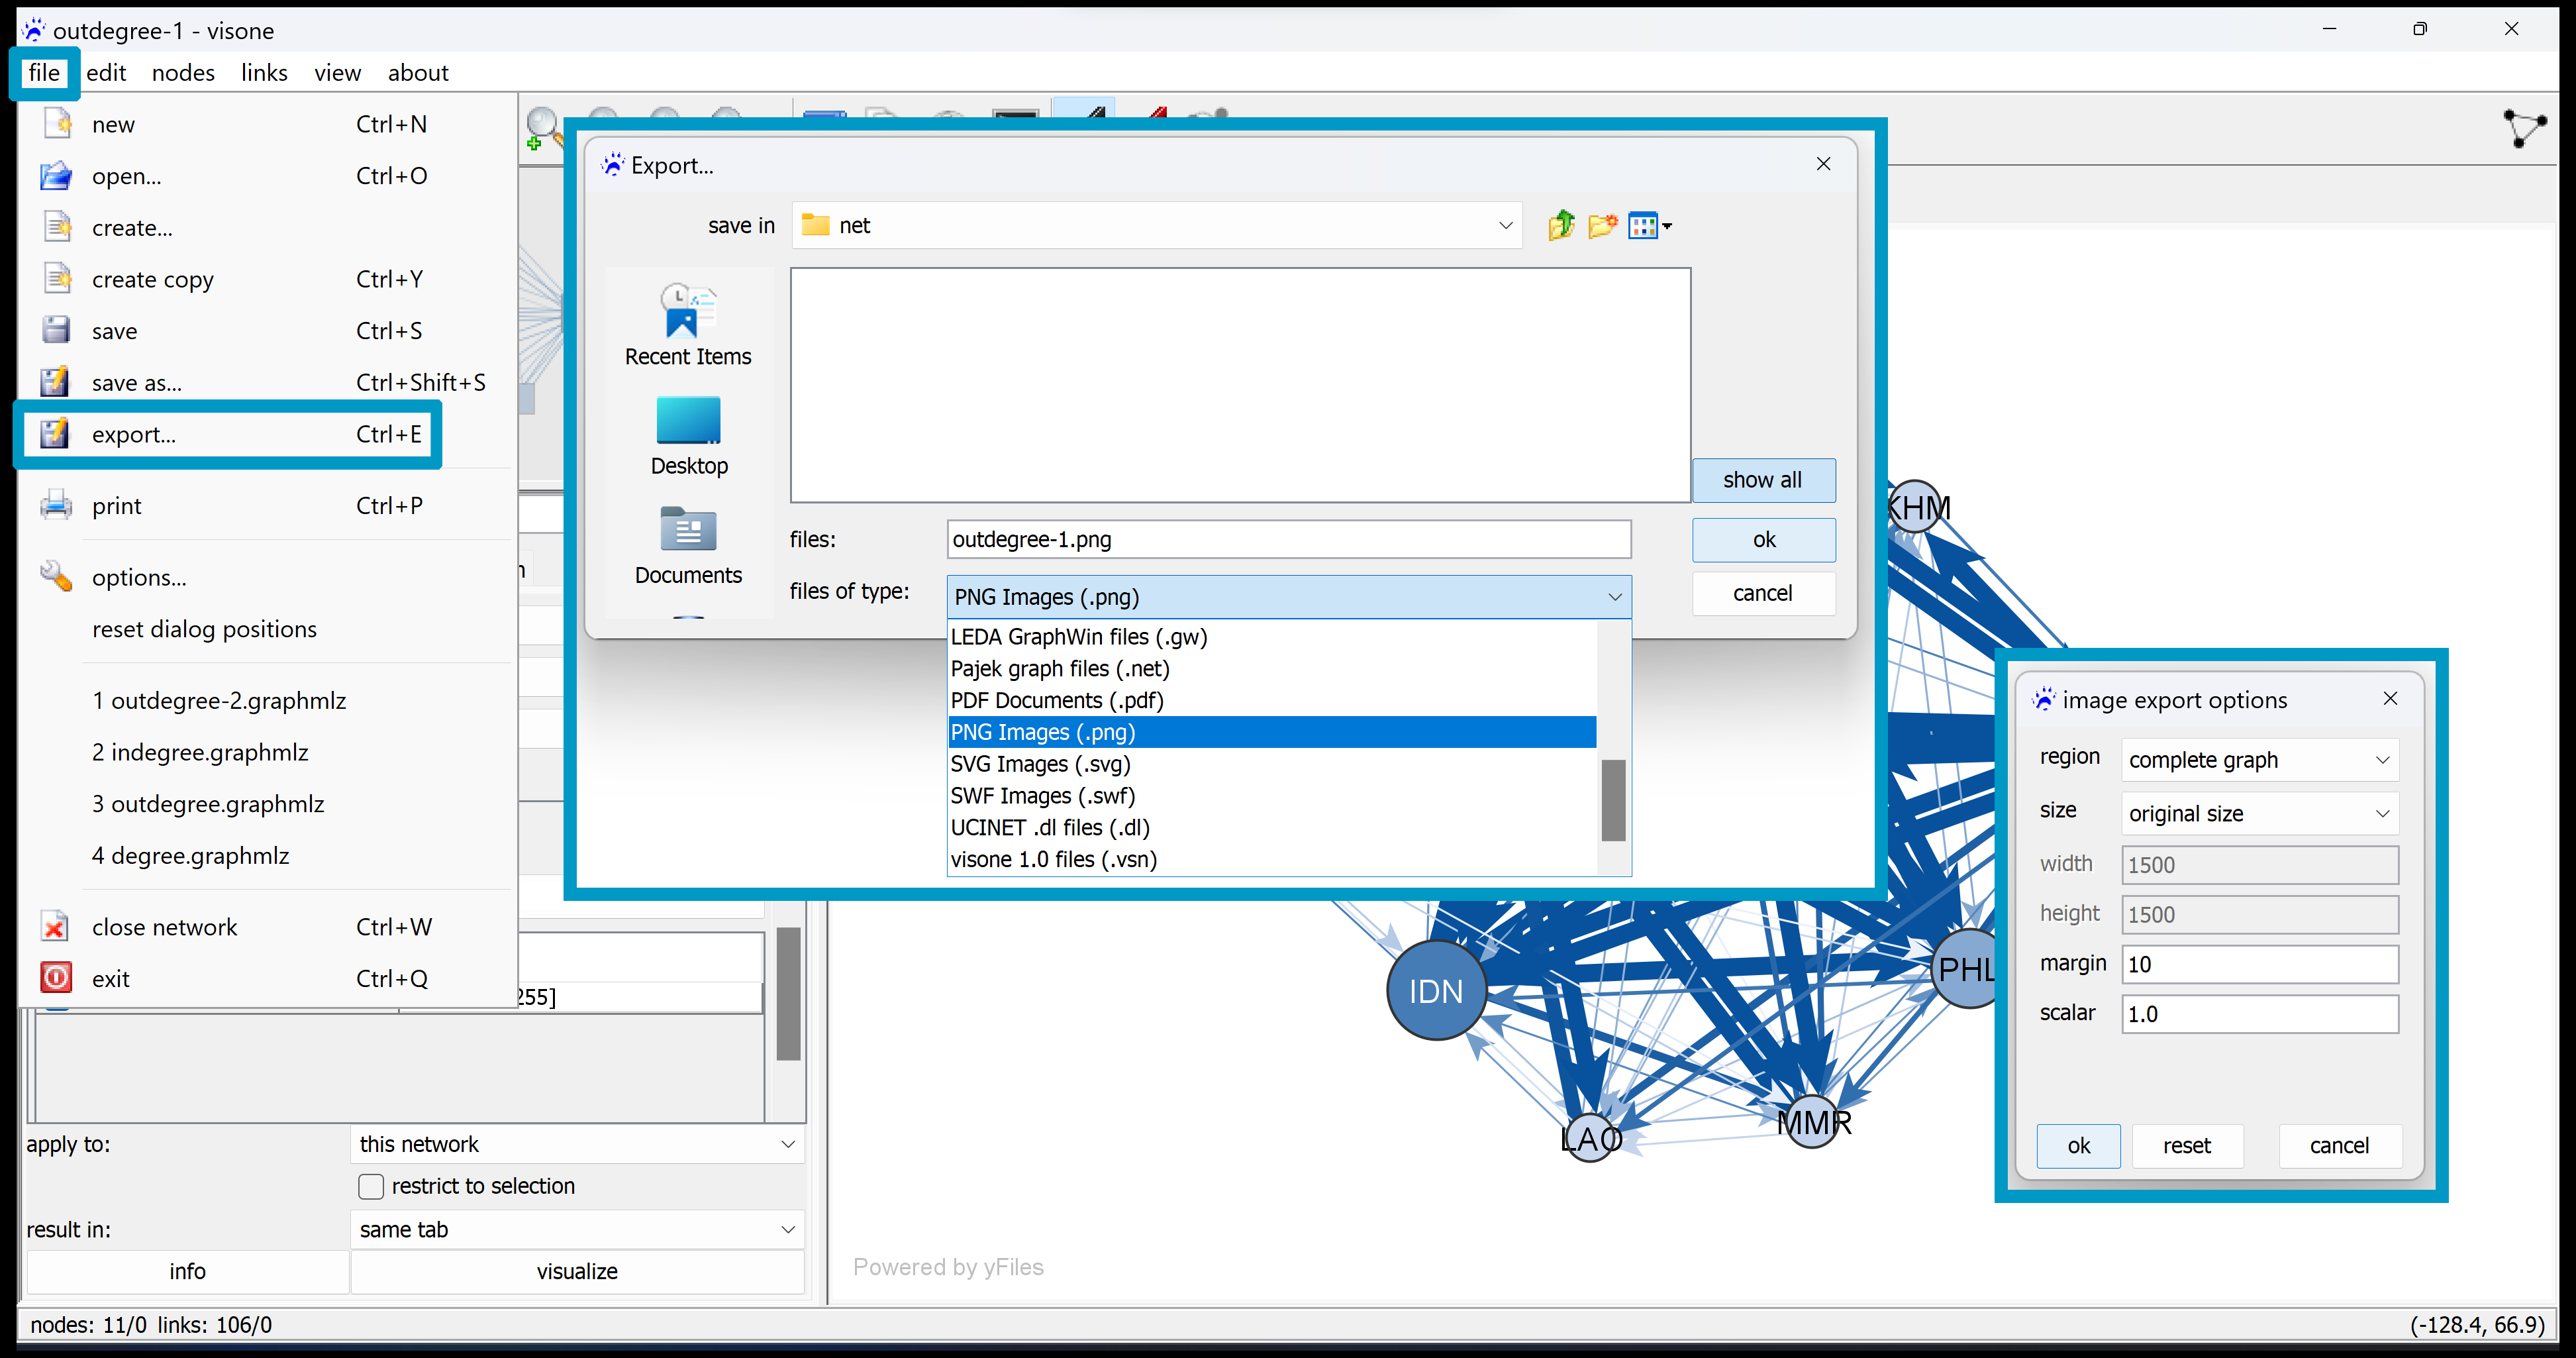Choose UCINET .dl files (.dl) type
The width and height of the screenshot is (2576, 1358).
point(1272,828)
